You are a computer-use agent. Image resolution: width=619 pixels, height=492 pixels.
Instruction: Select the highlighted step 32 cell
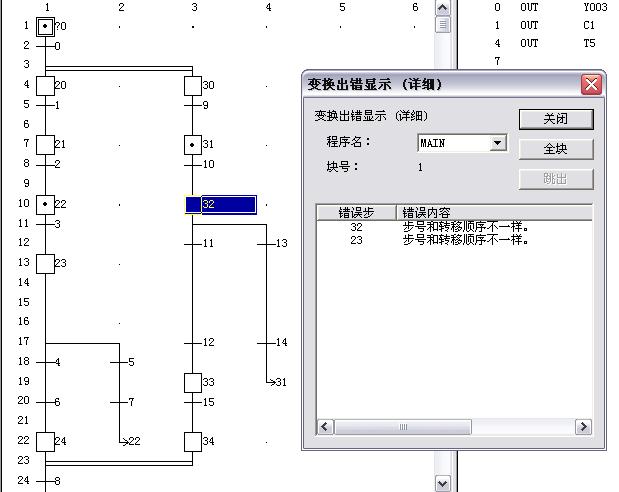[x=221, y=204]
